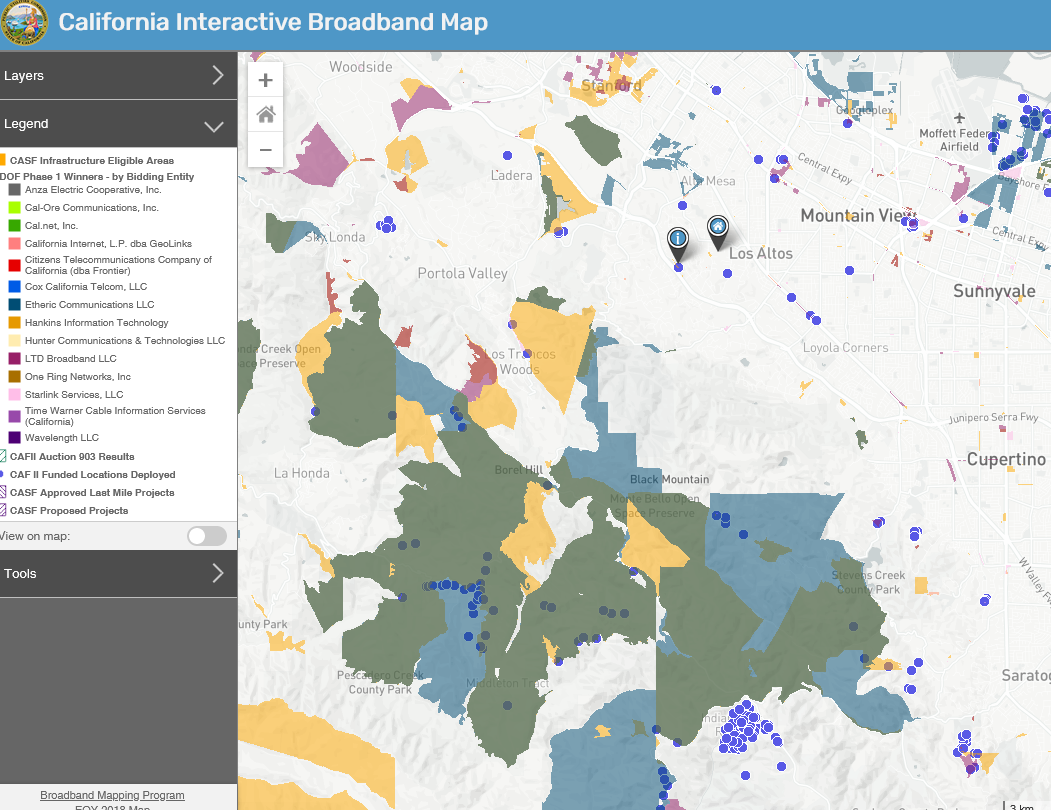Image resolution: width=1051 pixels, height=810 pixels.
Task: Click the Starlink Services pink swatch
Action: [15, 394]
